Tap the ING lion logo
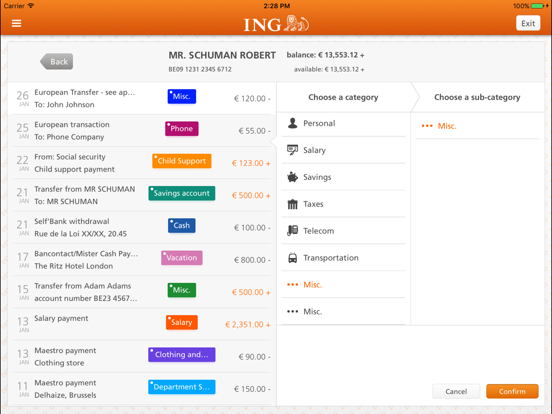This screenshot has height=414, width=552. click(x=276, y=24)
